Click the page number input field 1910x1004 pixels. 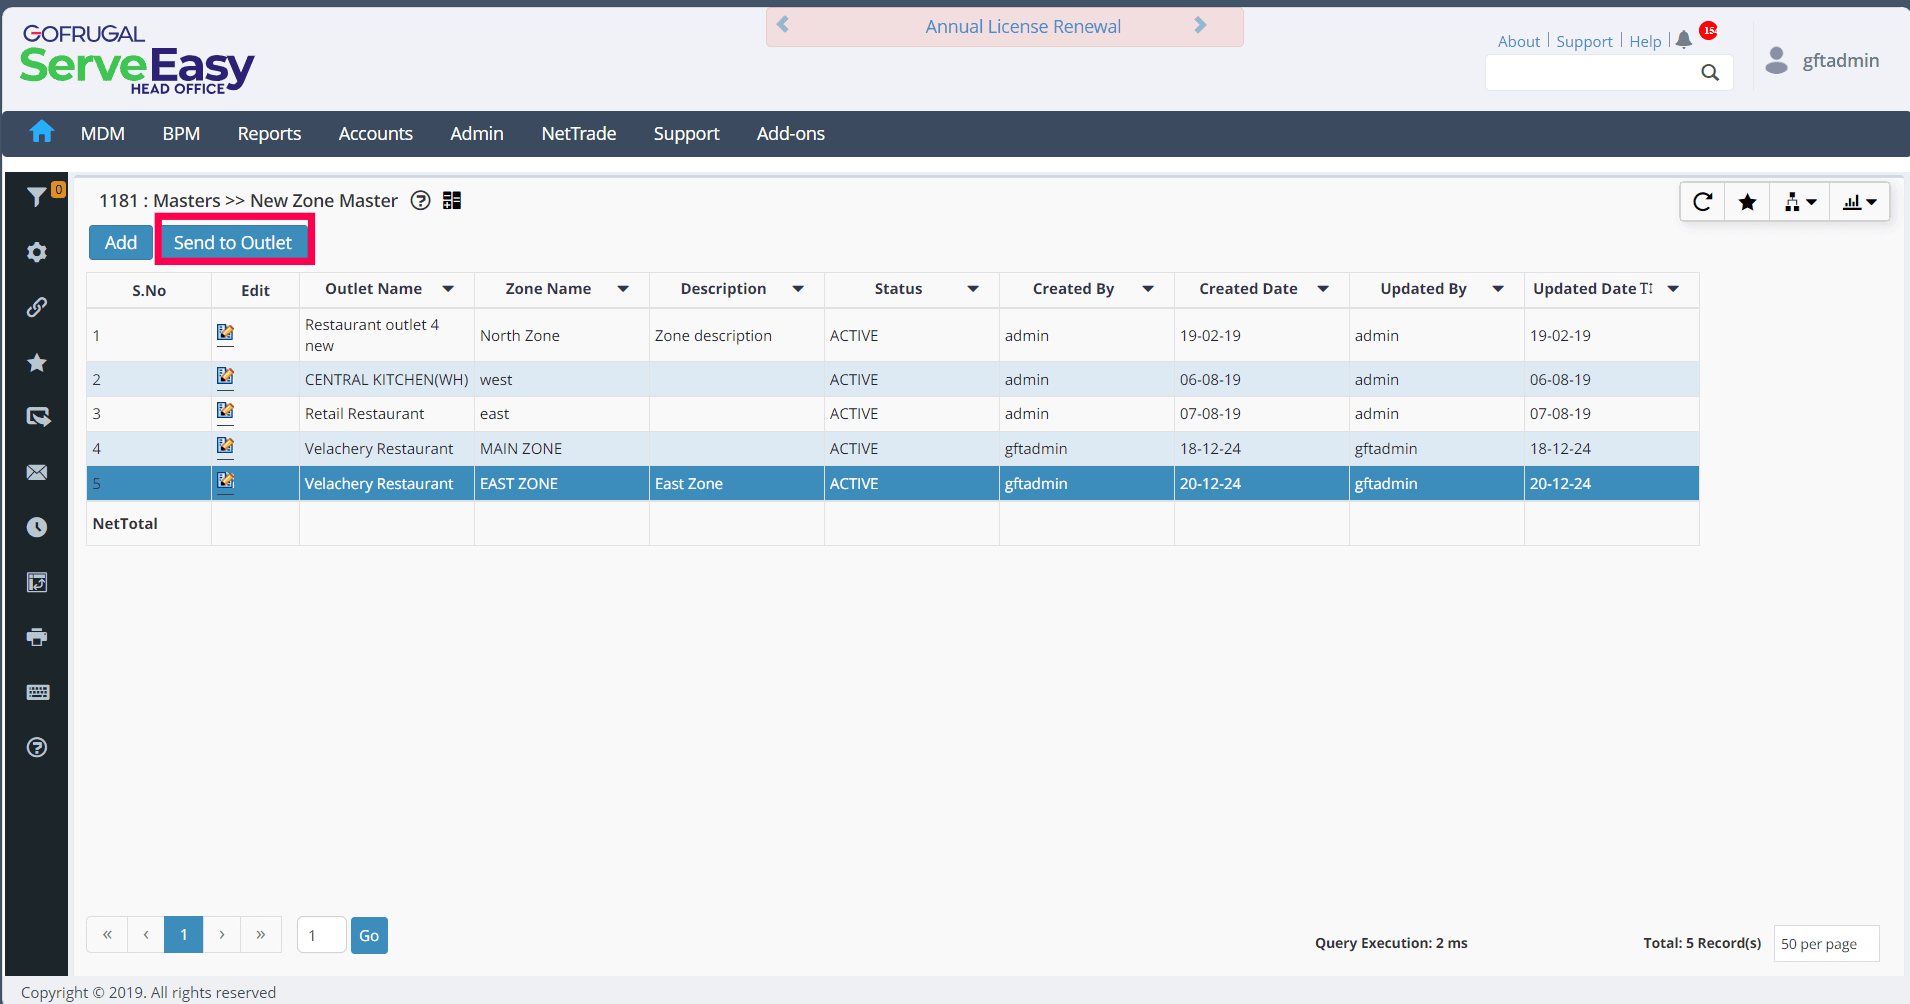(x=321, y=935)
